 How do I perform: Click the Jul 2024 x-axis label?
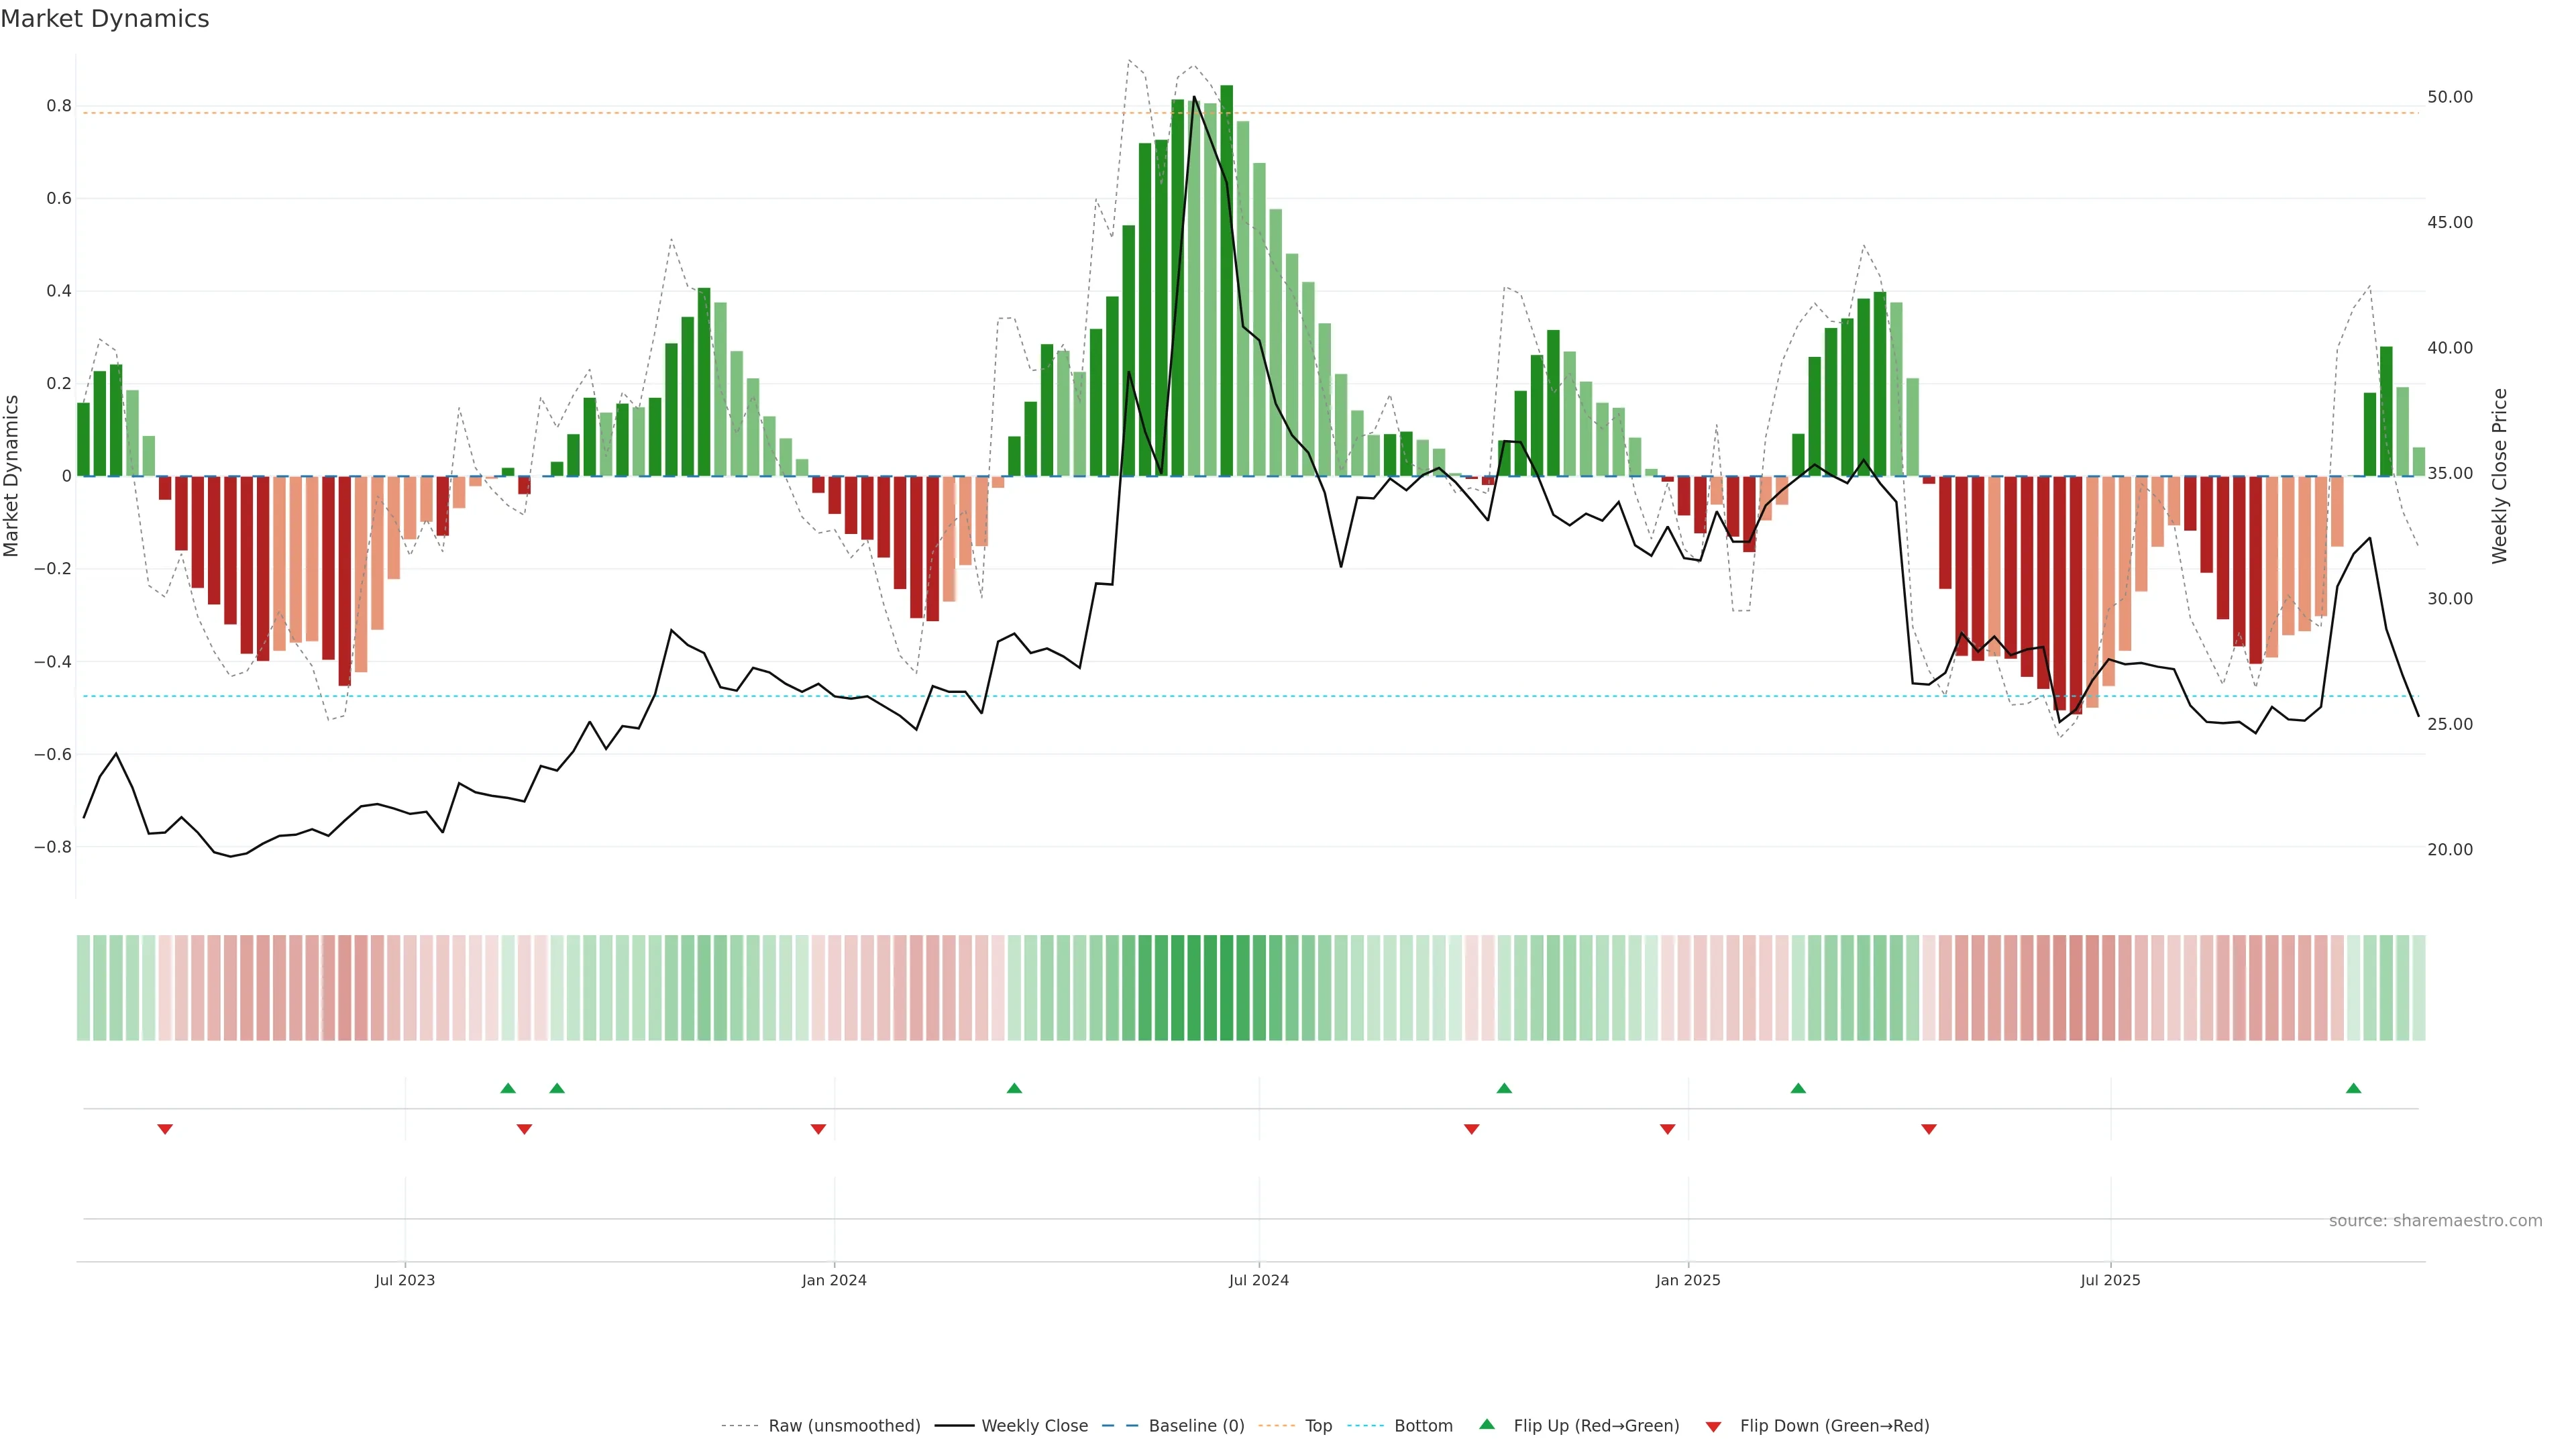(1258, 1280)
